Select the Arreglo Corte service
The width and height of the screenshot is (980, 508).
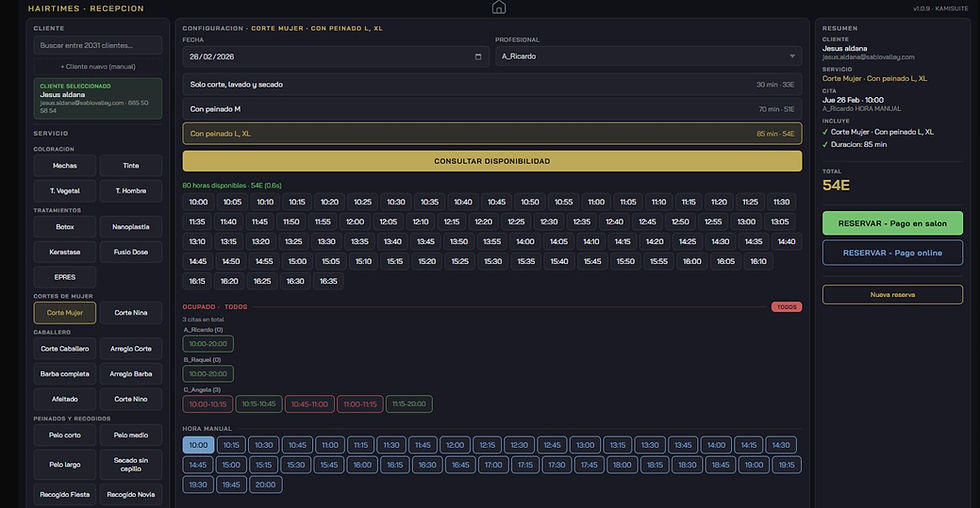(x=131, y=349)
